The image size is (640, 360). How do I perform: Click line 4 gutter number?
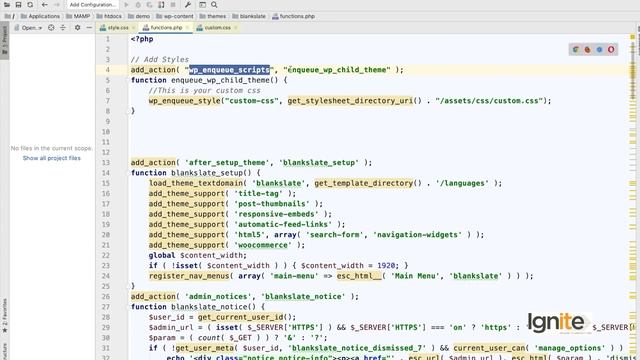107,70
